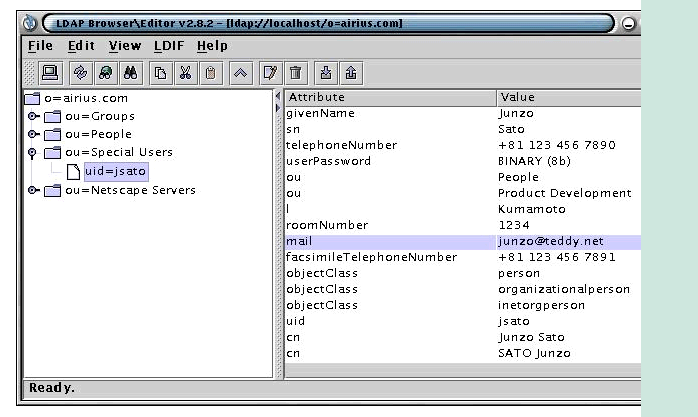This screenshot has height=417, width=698.
Task: Select the userPassword attribute row
Action: point(463,162)
